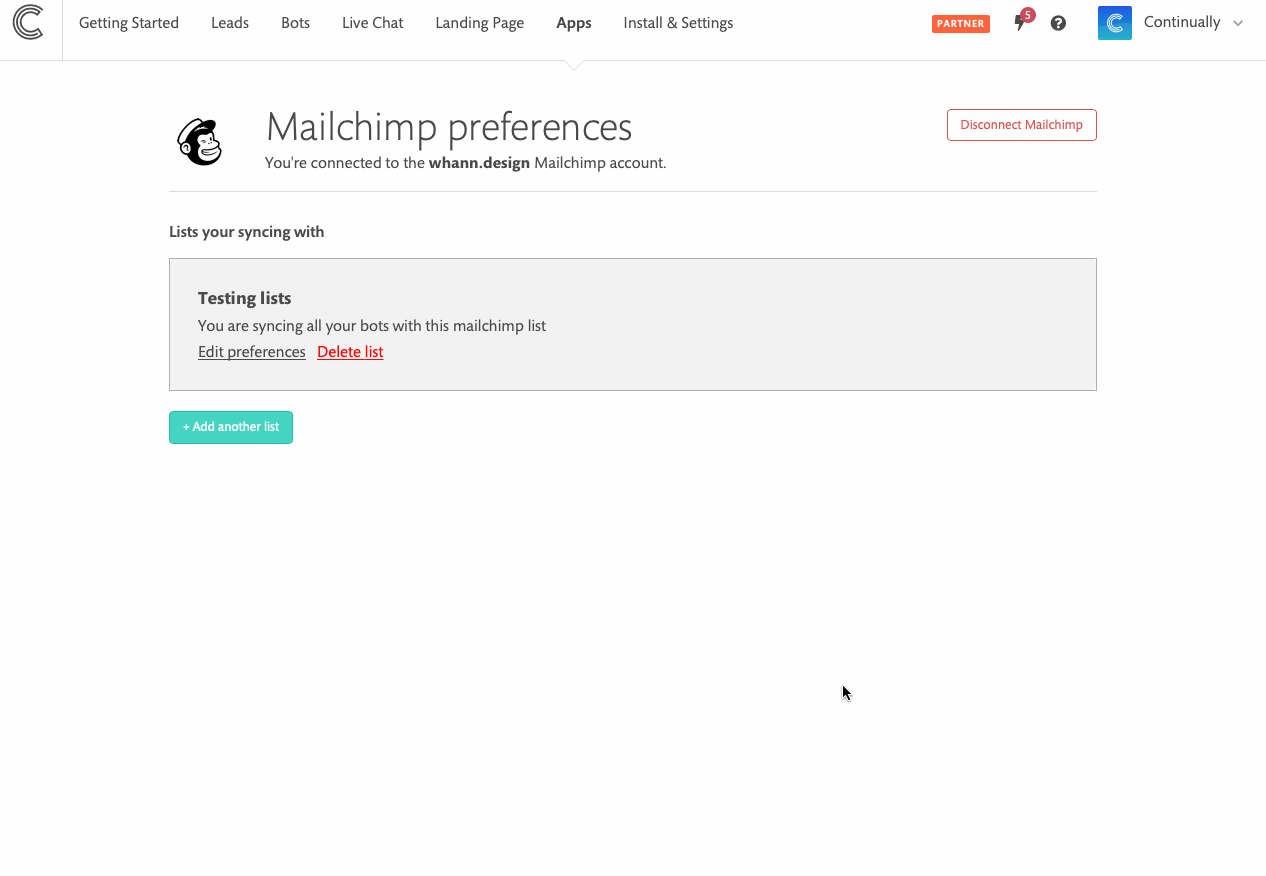Open the Bots menu item

pos(295,22)
